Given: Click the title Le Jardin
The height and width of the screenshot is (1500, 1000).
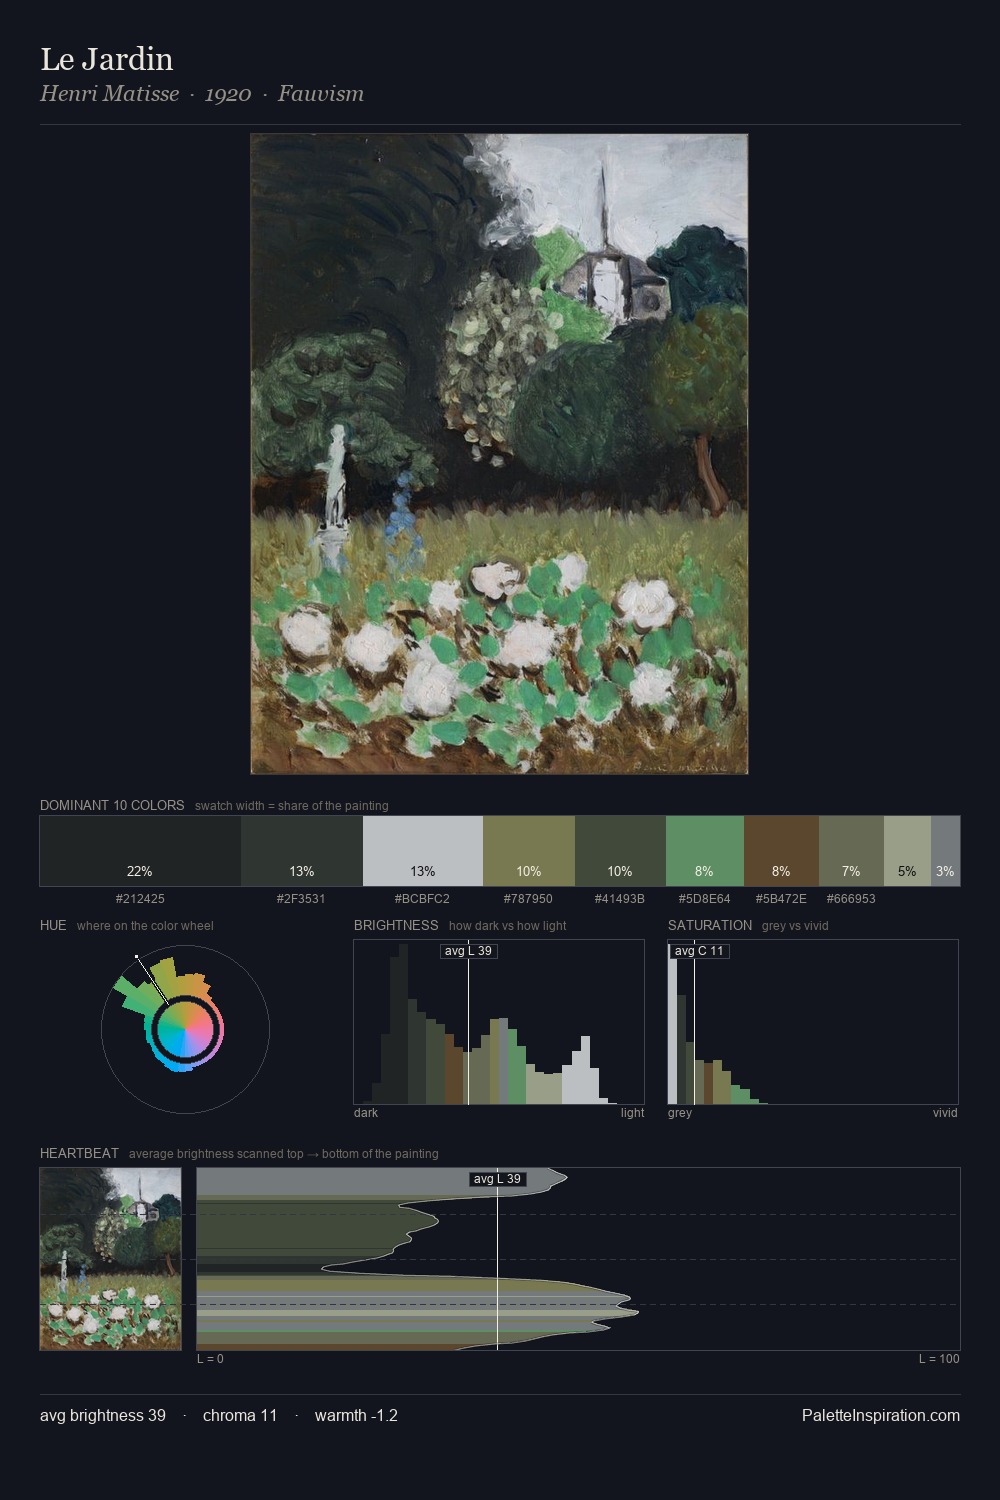Looking at the screenshot, I should (x=106, y=59).
